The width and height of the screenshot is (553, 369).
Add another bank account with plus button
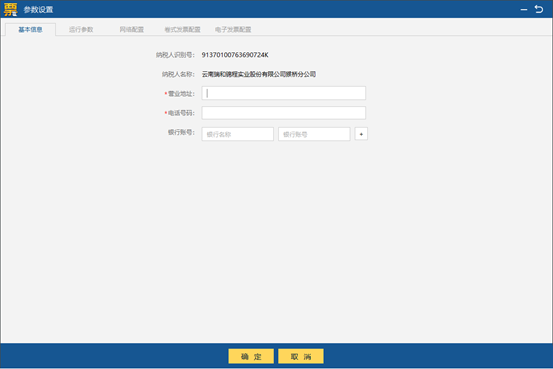[x=361, y=134]
